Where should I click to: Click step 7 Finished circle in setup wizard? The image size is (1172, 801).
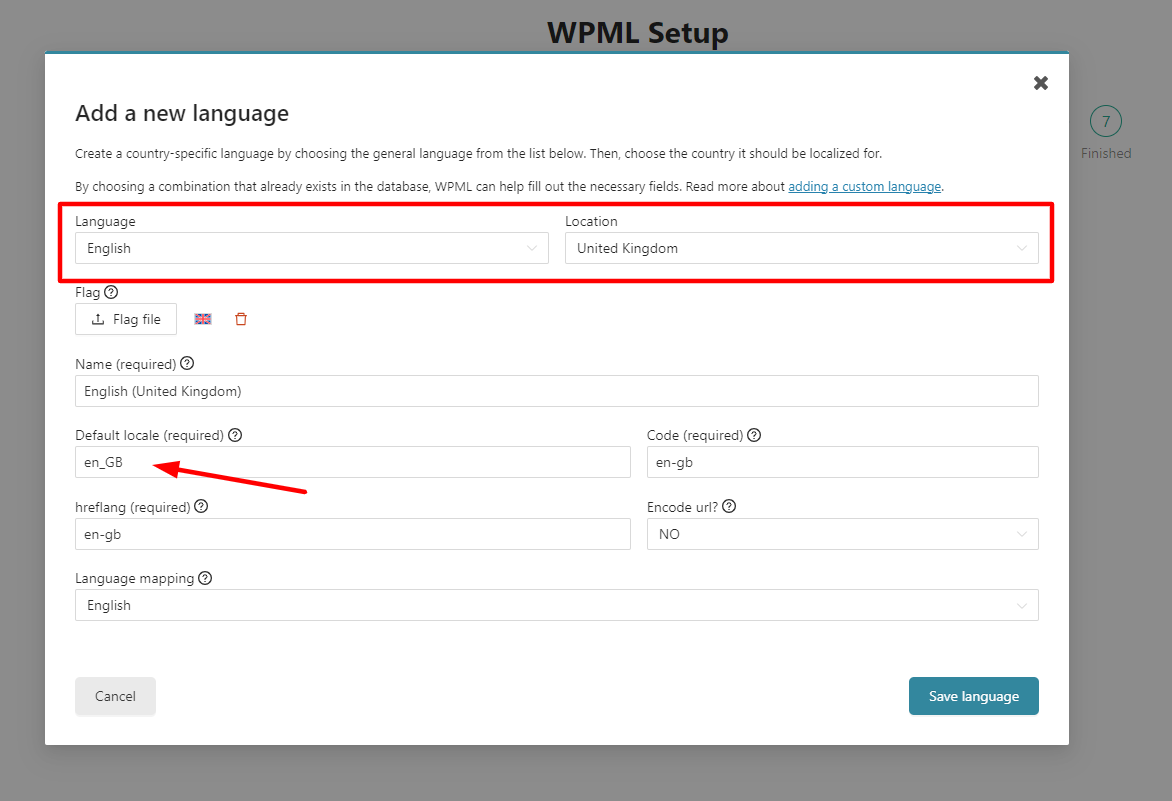pyautogui.click(x=1106, y=121)
